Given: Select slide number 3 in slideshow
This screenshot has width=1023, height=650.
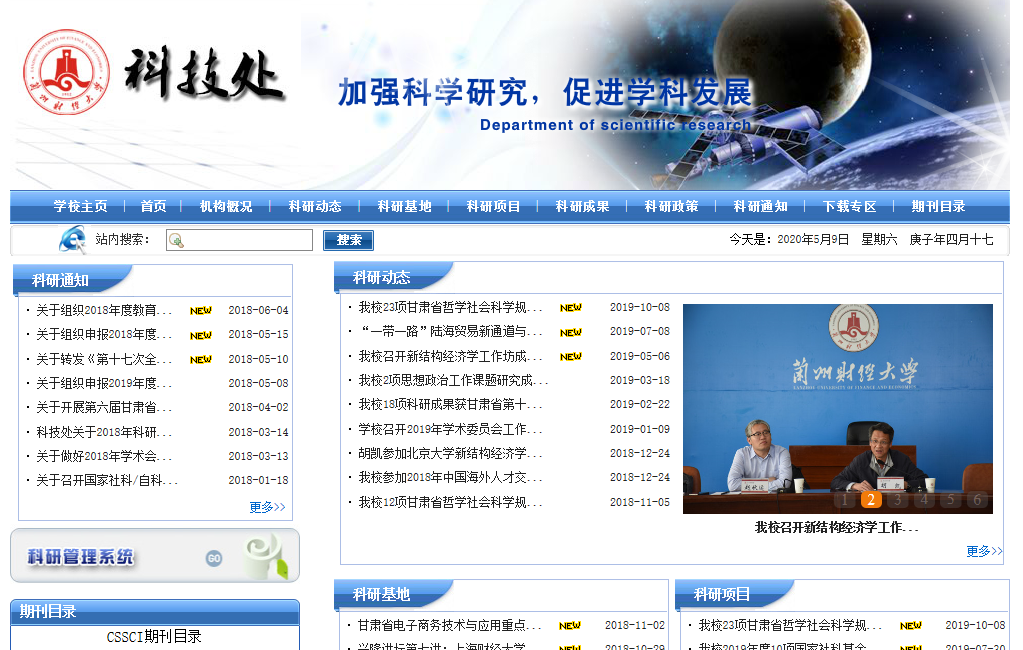Looking at the screenshot, I should pos(898,500).
